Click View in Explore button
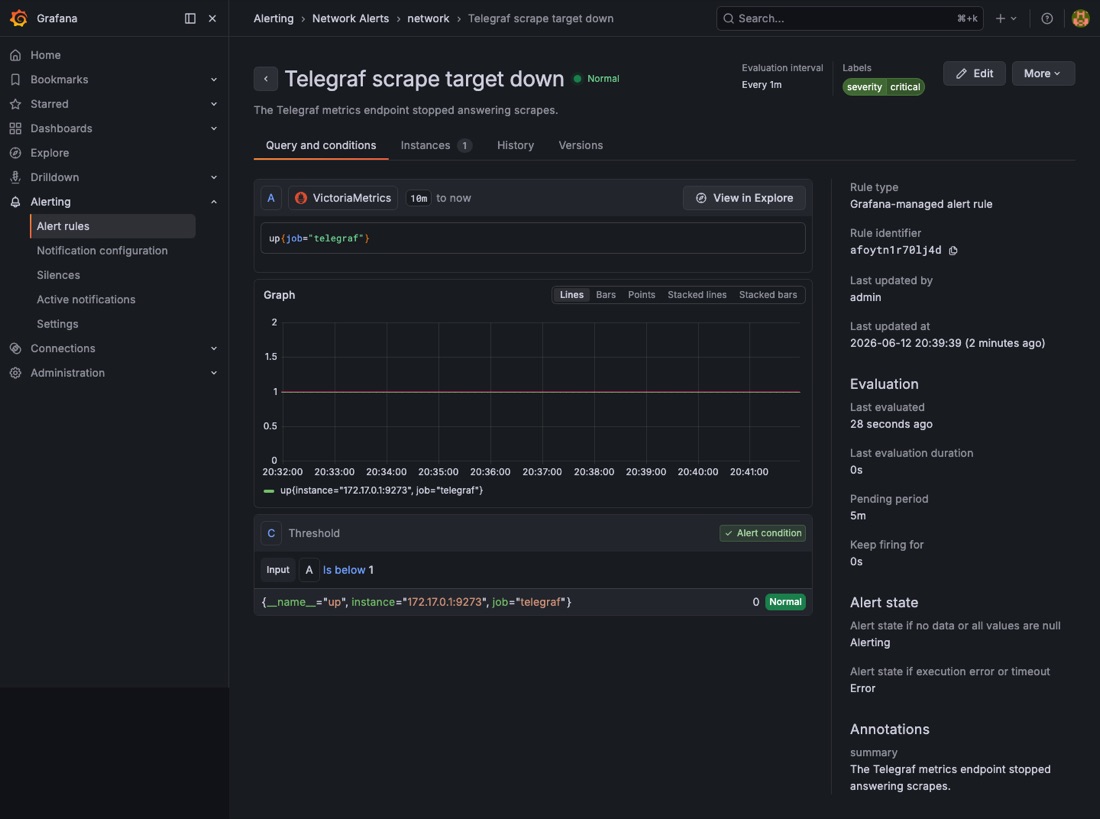This screenshot has width=1100, height=819. 744,198
